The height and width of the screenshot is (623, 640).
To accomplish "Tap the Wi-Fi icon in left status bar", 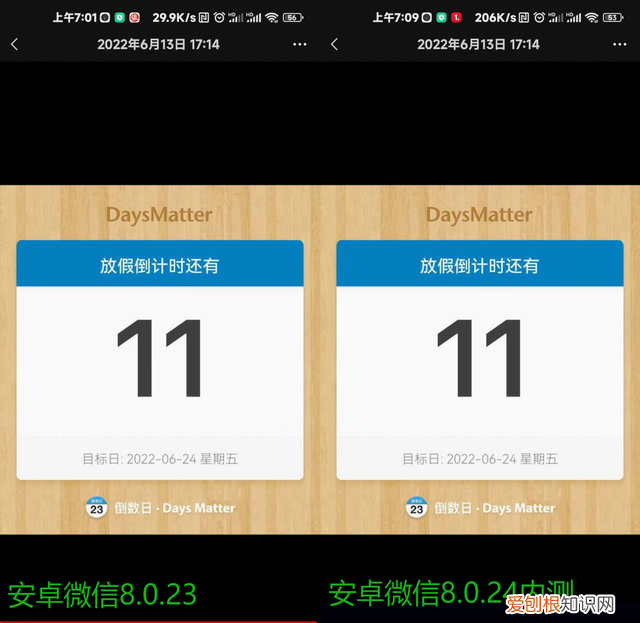I will click(271, 18).
